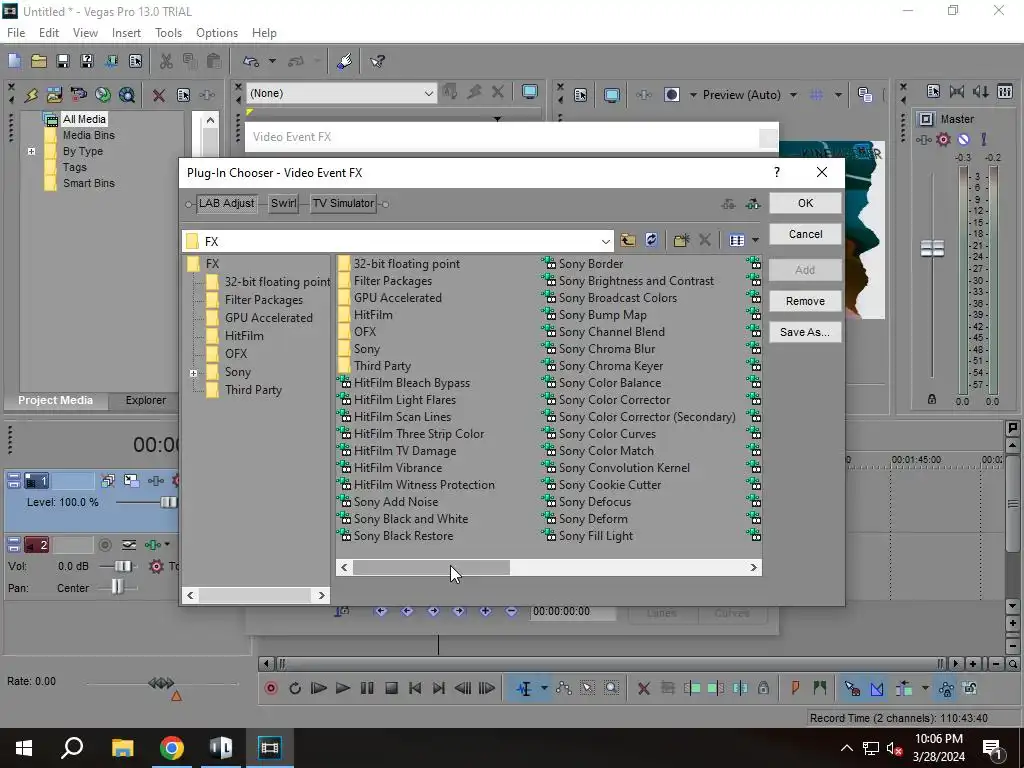Toggle the Mute Master bus icon

pos(963,139)
